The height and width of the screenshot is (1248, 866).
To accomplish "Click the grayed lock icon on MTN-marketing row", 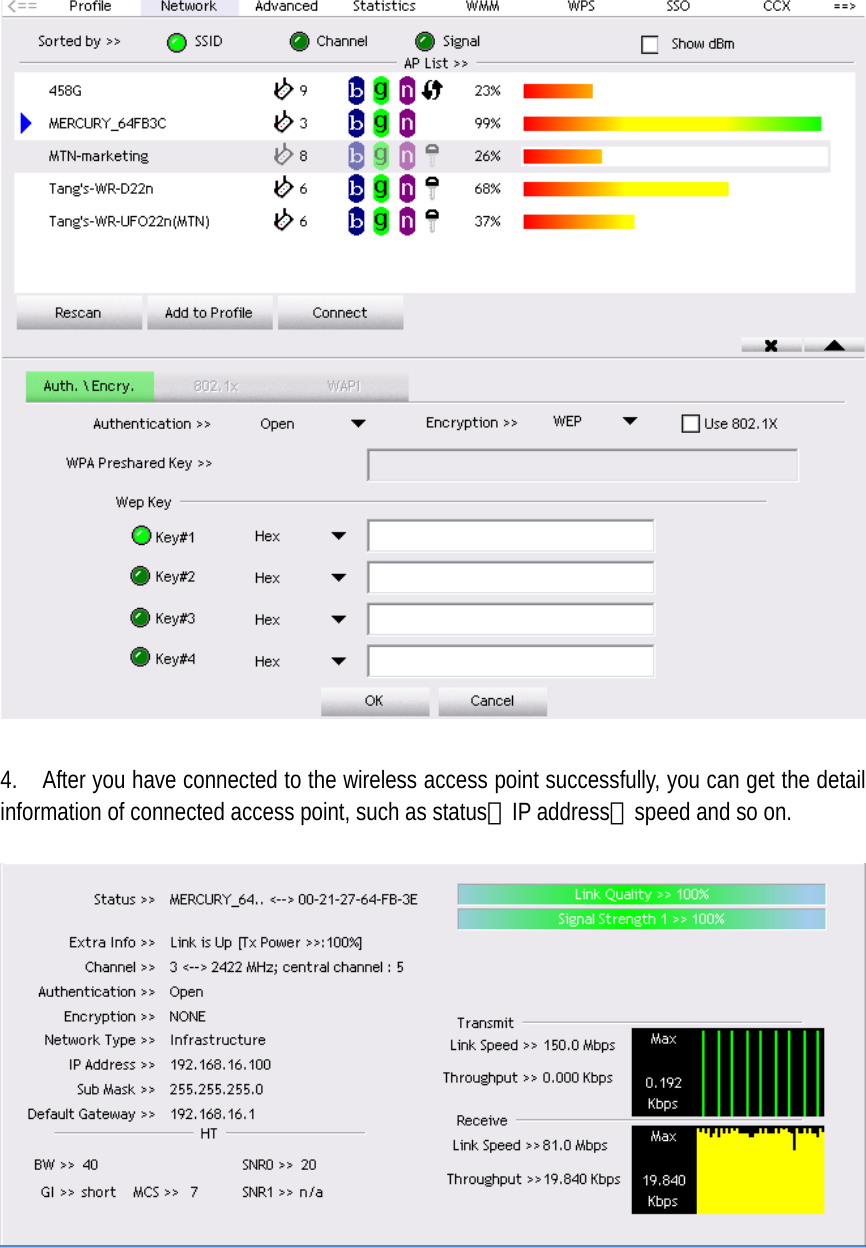I will [x=430, y=156].
